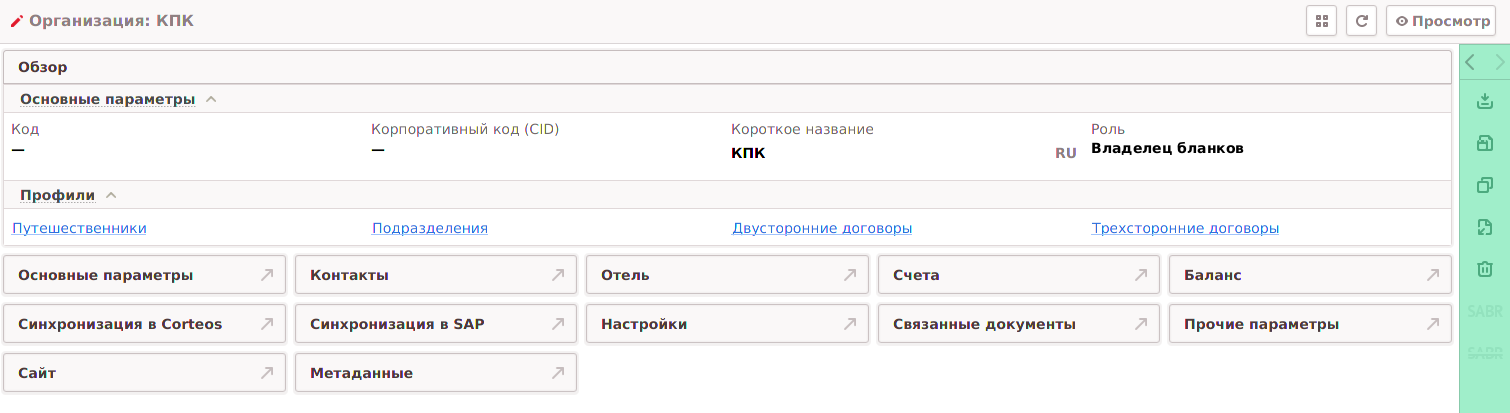
Task: Collapse the Основные параметры section
Action: 211,99
